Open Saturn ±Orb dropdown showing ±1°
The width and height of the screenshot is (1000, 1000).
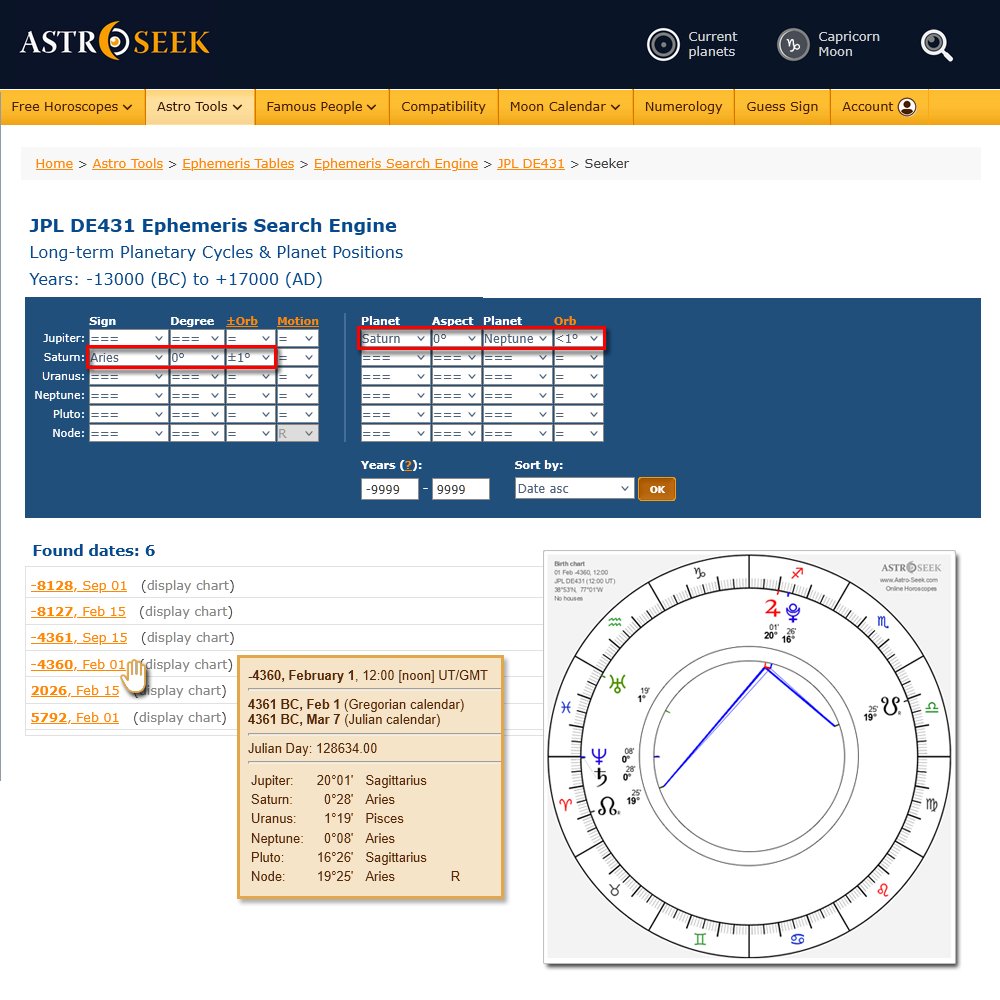tap(249, 357)
